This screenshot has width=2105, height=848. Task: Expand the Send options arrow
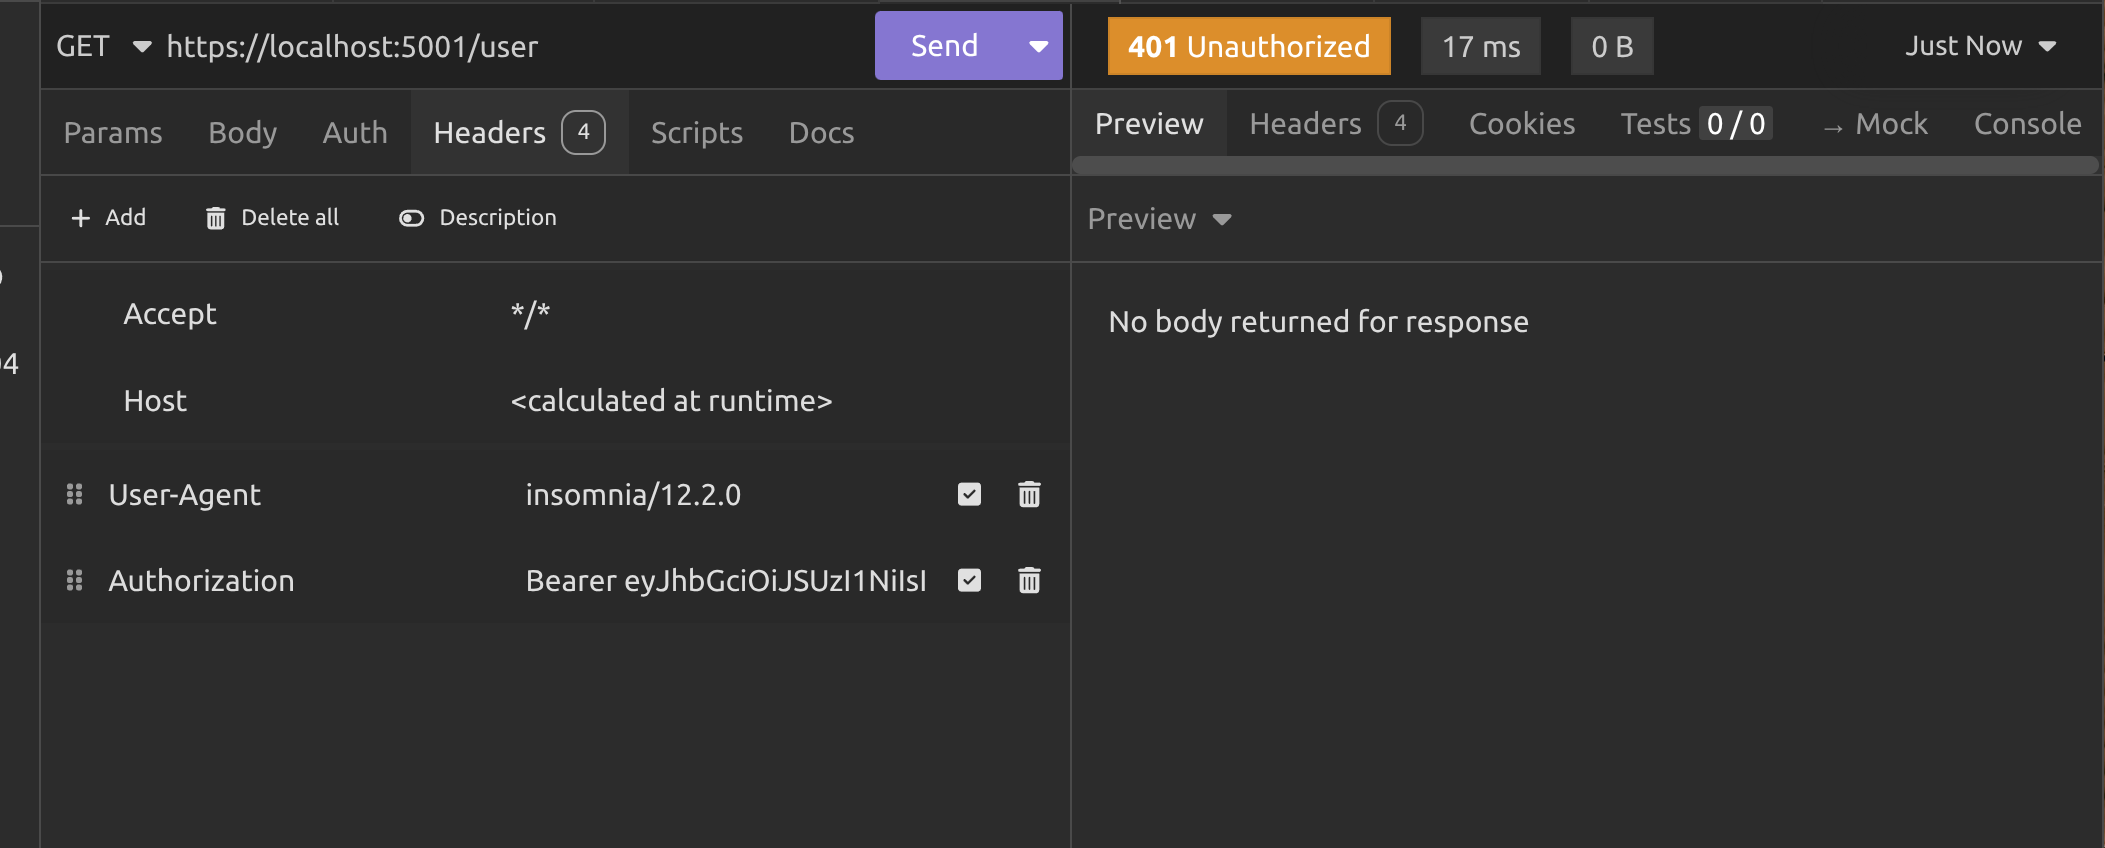[1038, 46]
